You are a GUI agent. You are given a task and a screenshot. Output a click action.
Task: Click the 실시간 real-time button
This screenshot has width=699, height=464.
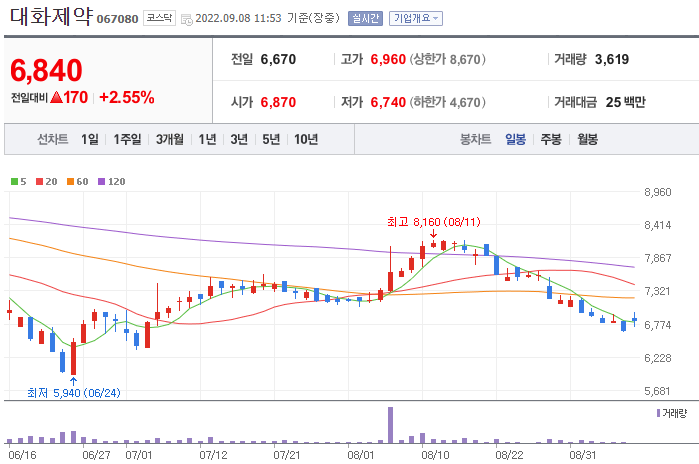click(x=365, y=18)
